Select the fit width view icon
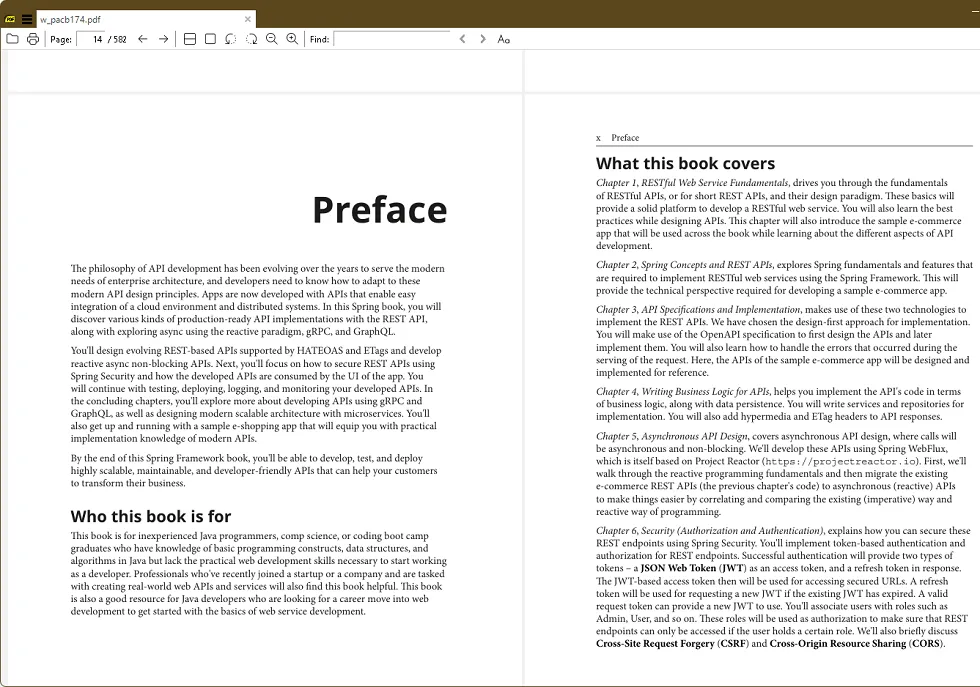This screenshot has width=980, height=687. point(190,39)
